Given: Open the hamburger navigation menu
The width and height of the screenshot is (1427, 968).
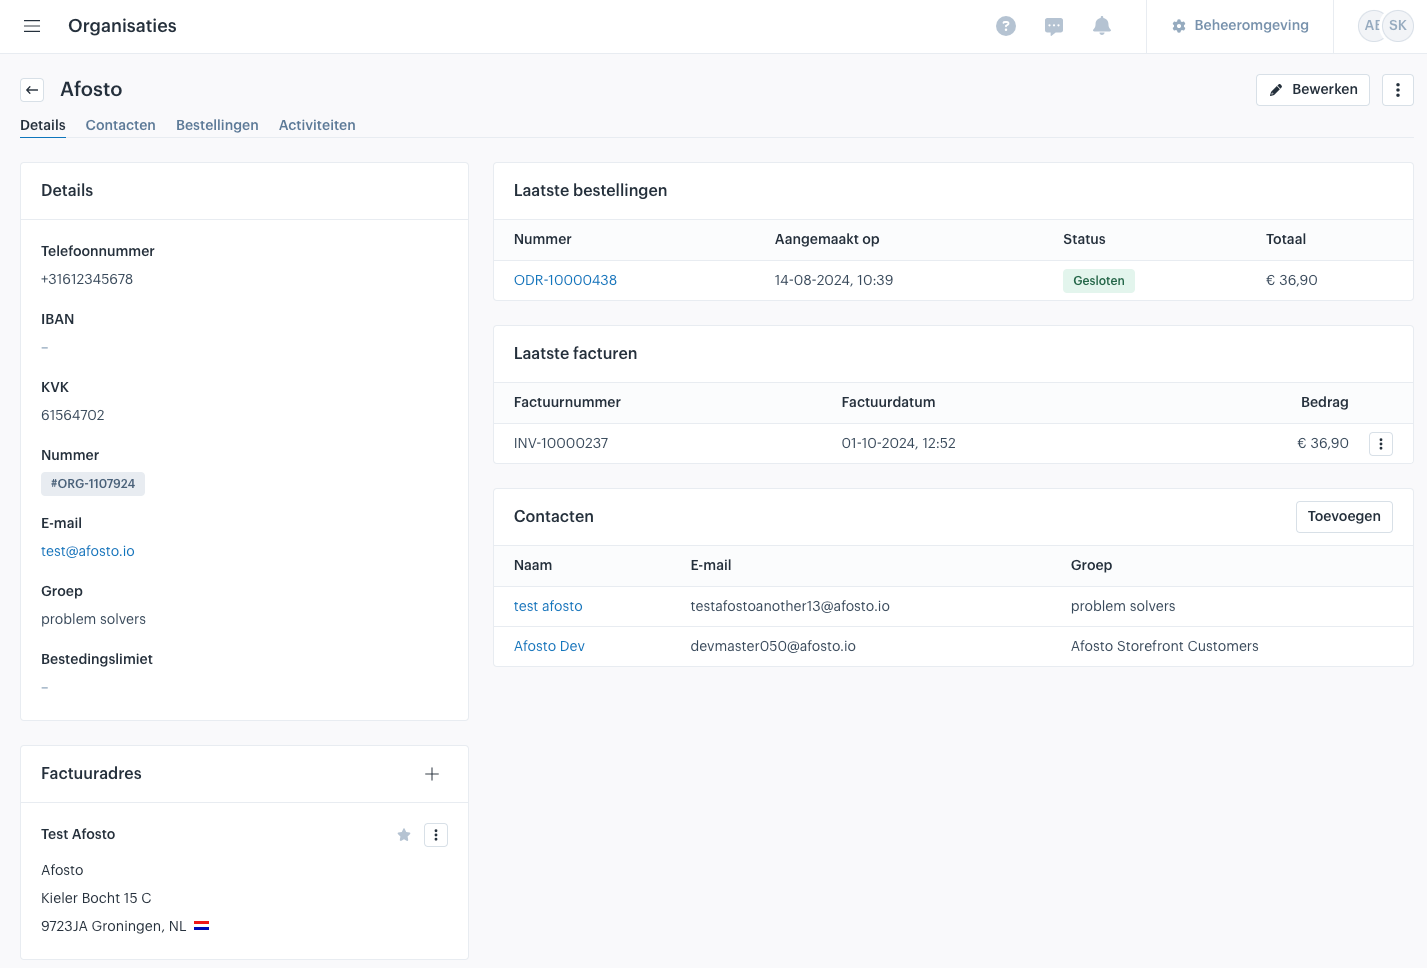Looking at the screenshot, I should (32, 26).
